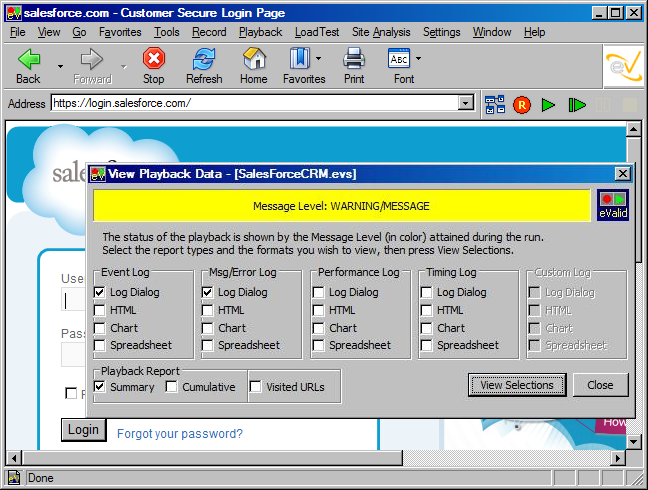Check Msg/Error Log Spreadsheet option
Image resolution: width=648 pixels, height=490 pixels.
tap(207, 345)
